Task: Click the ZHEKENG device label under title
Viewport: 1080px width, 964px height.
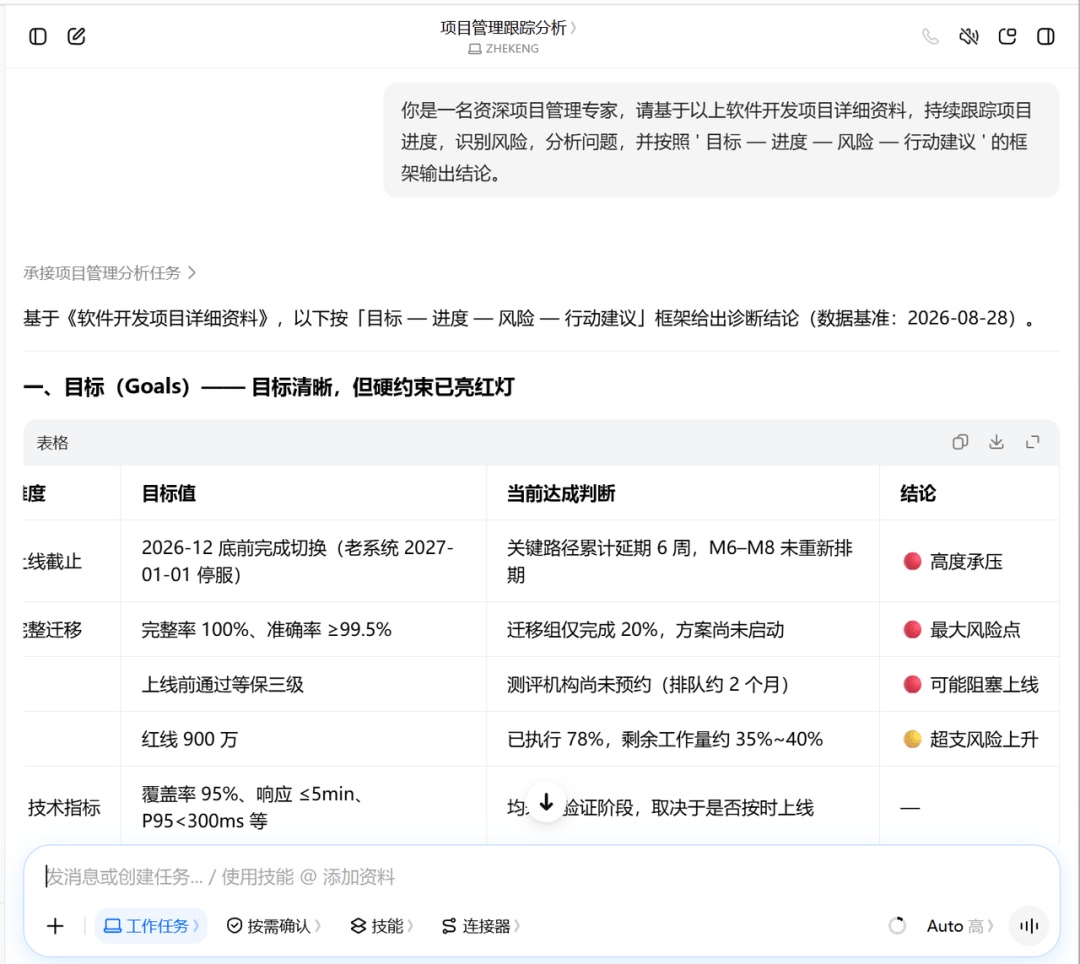Action: pos(503,49)
